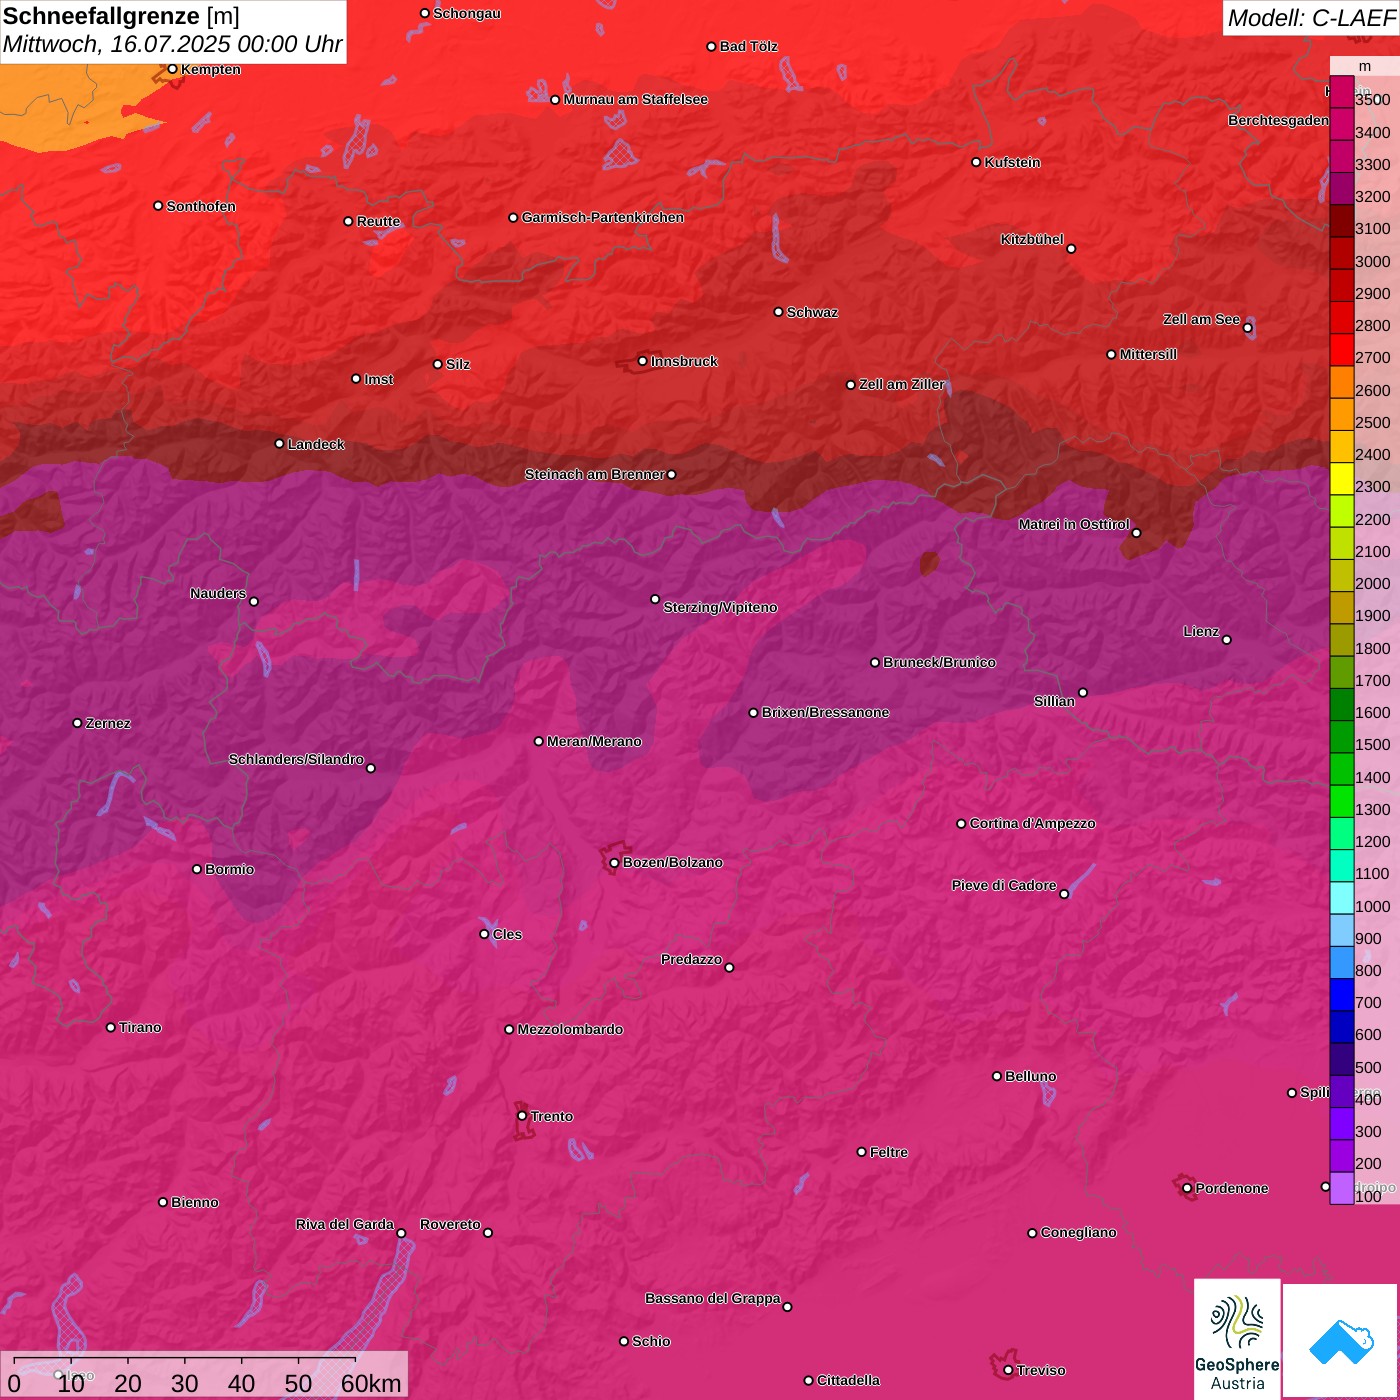Click the Conegliano city label
The height and width of the screenshot is (1400, 1400).
click(x=1078, y=1232)
